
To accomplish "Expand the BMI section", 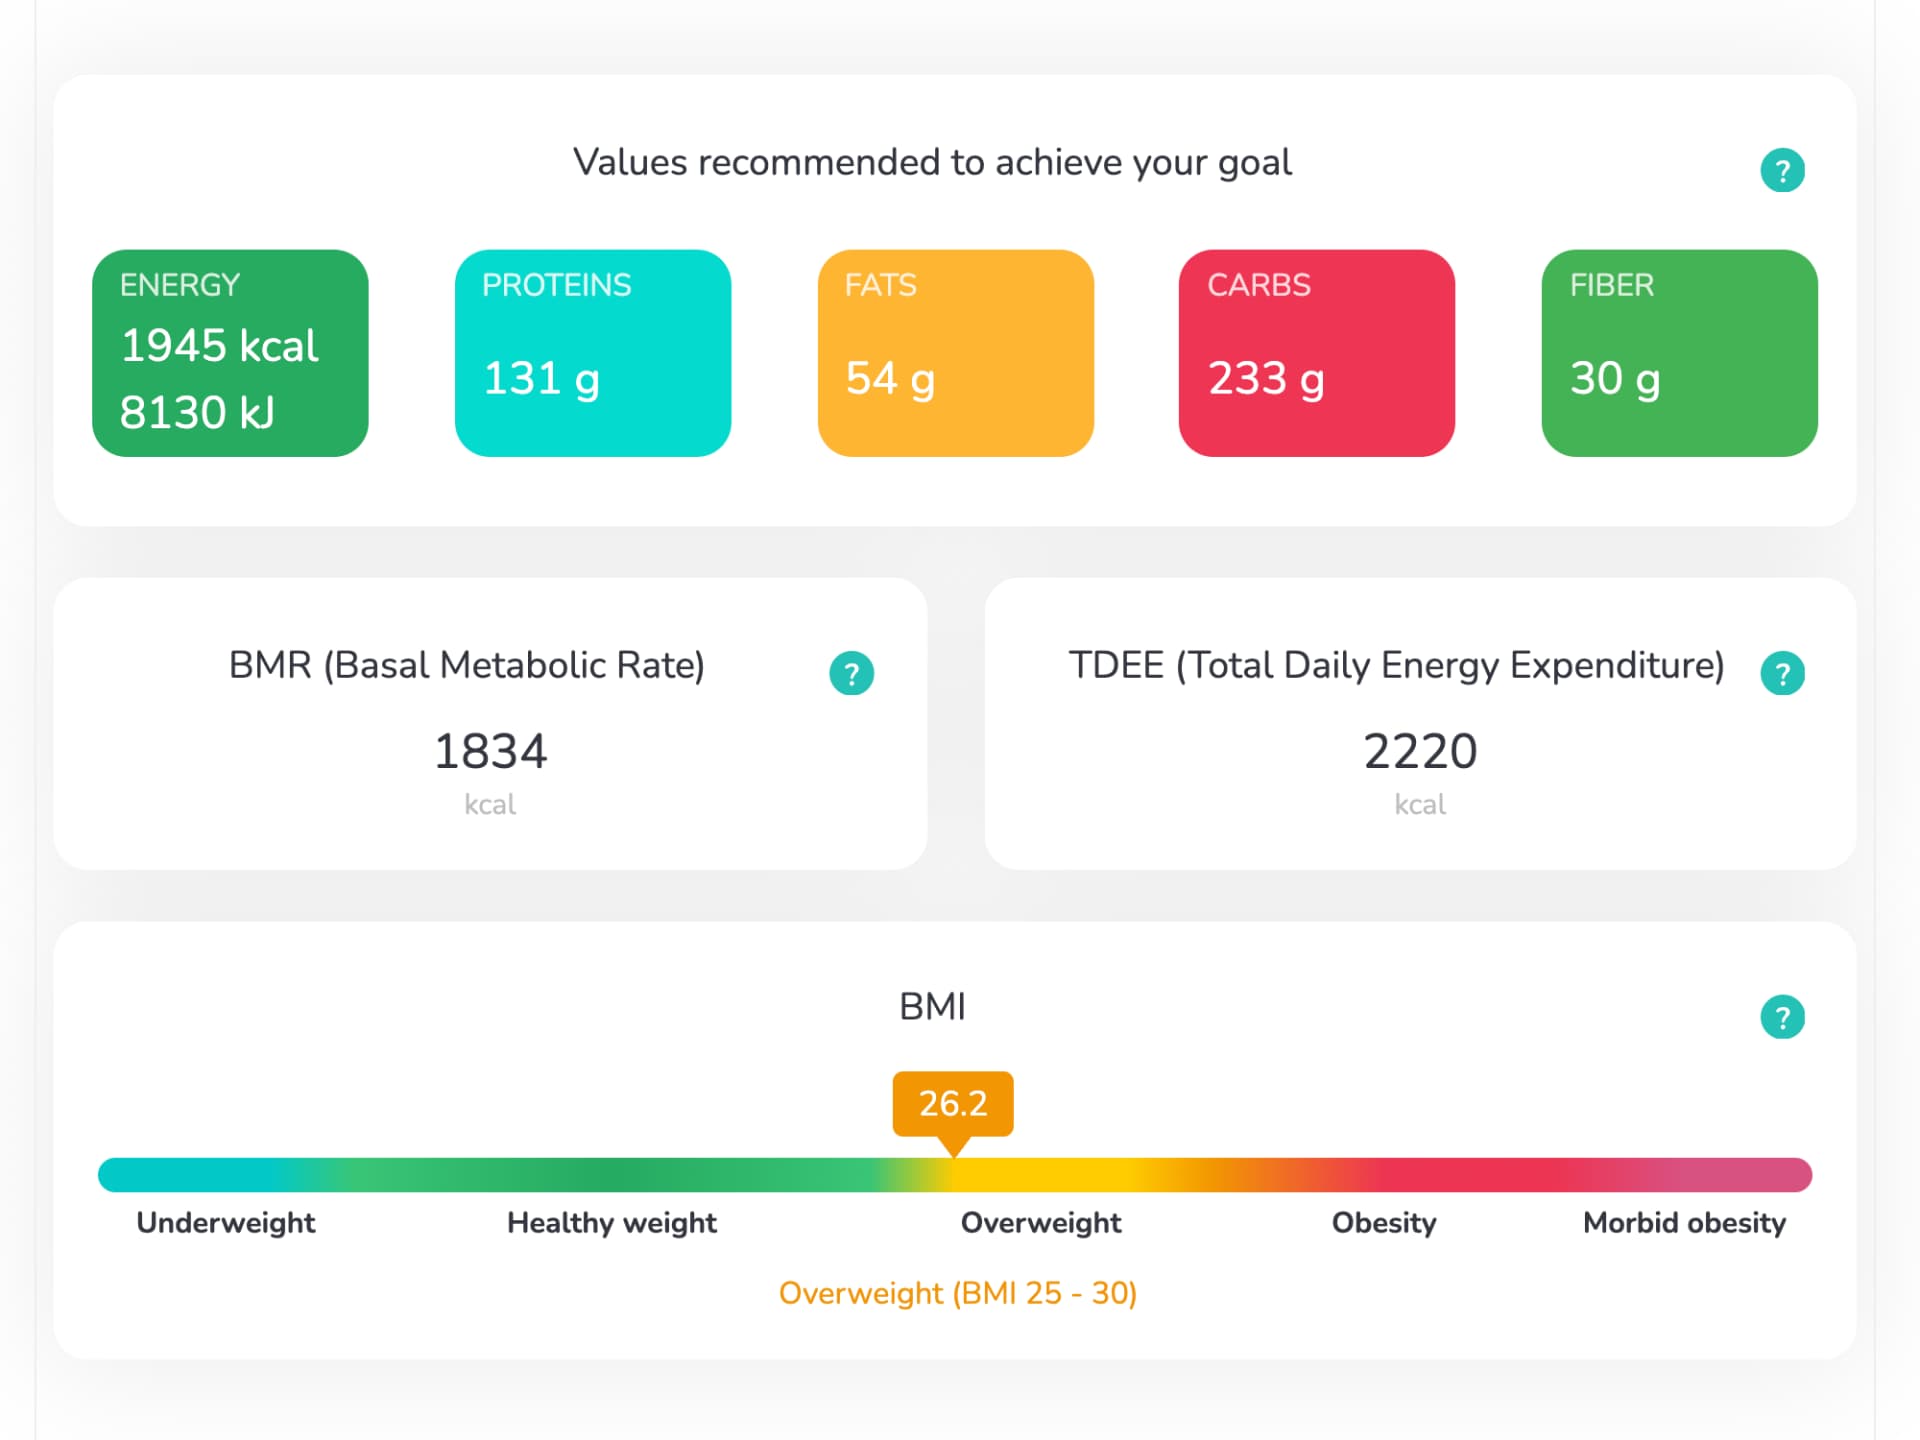I will tap(932, 1007).
